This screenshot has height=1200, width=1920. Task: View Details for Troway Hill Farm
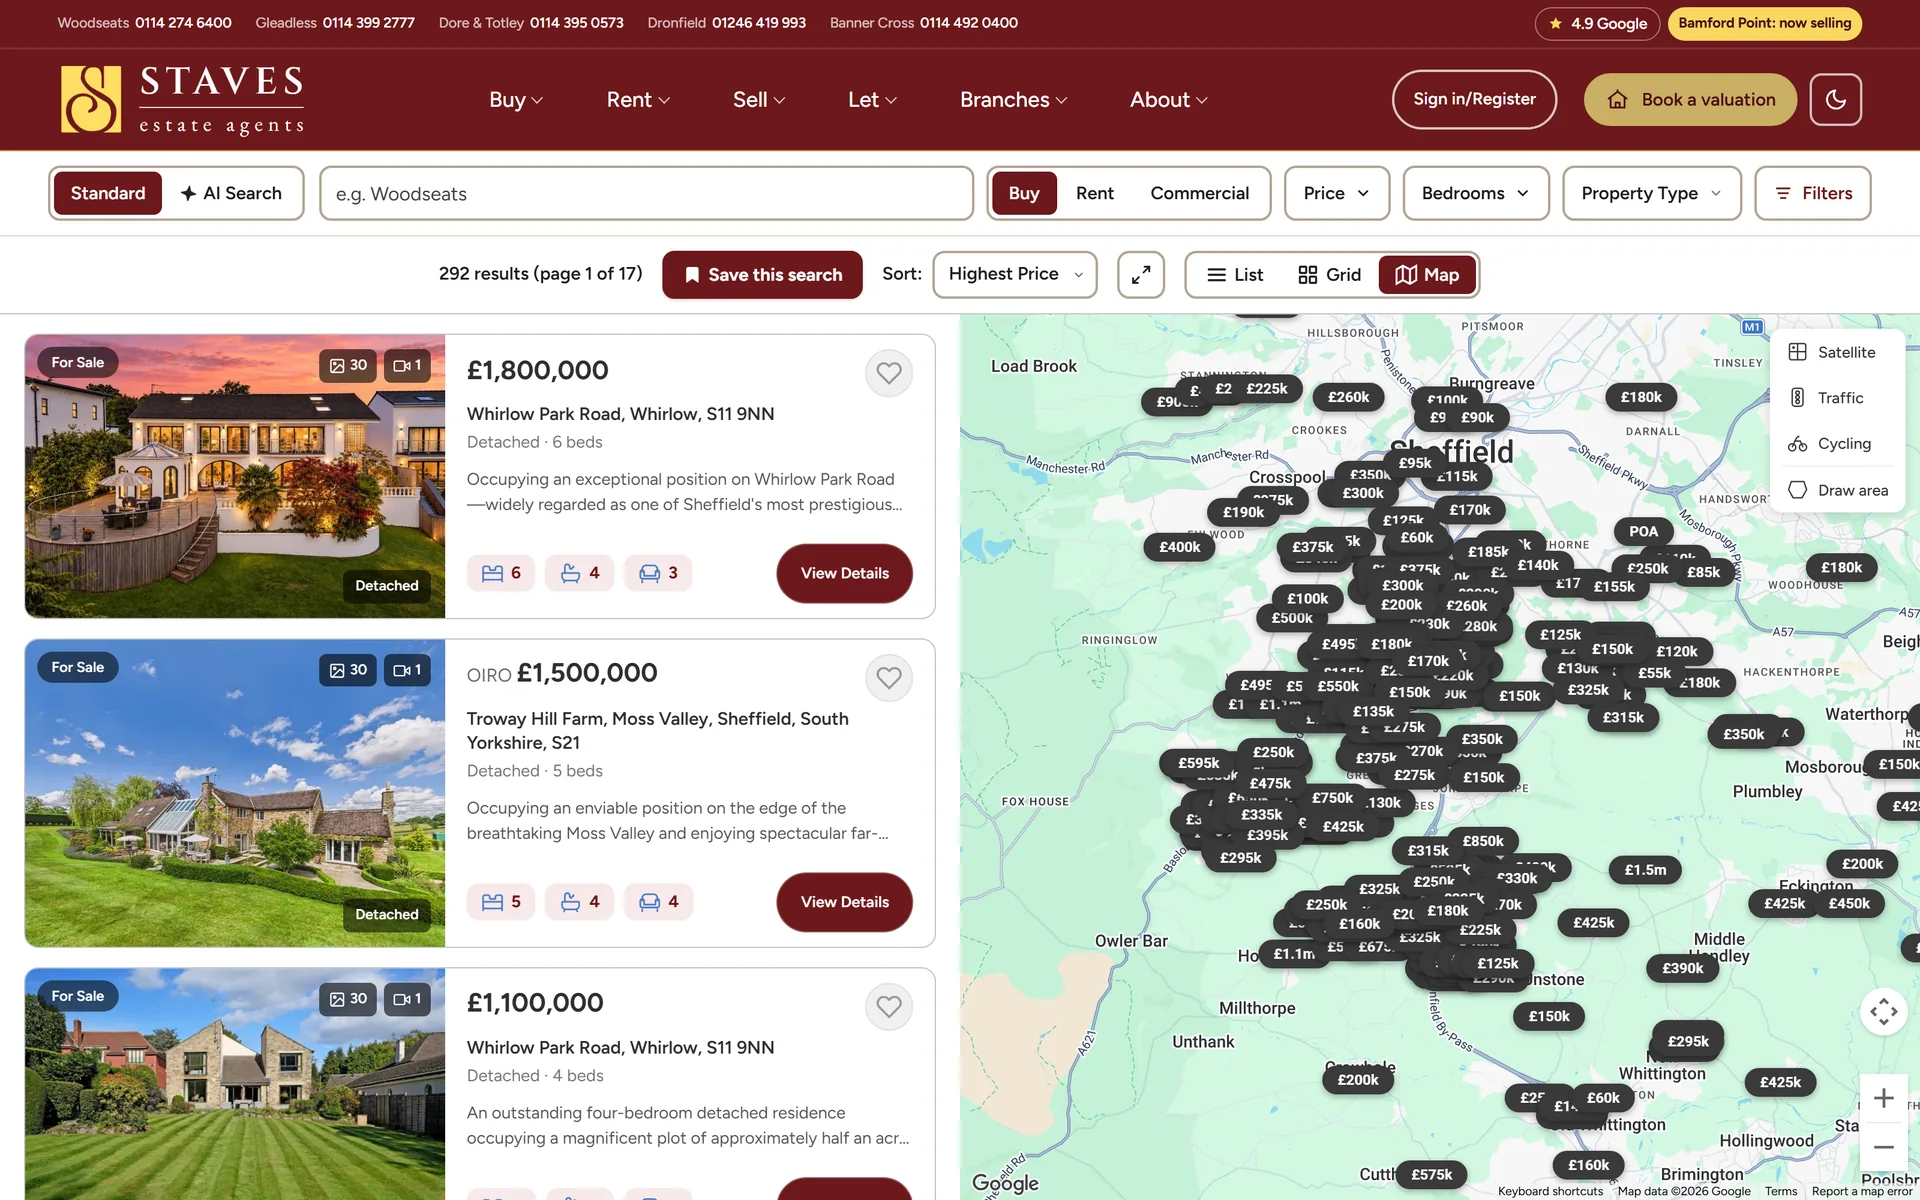pyautogui.click(x=844, y=902)
